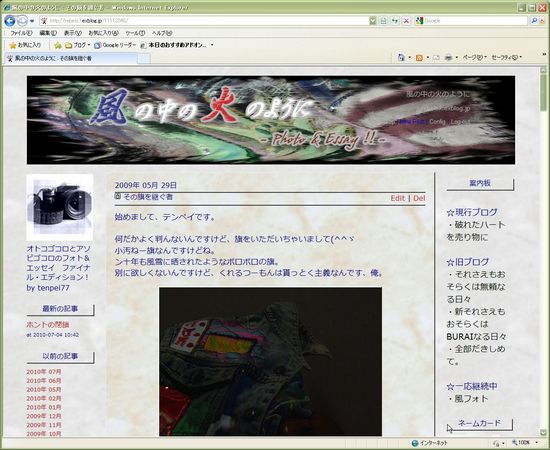Open the ツール menu
The image size is (550, 450).
pos(135,33)
